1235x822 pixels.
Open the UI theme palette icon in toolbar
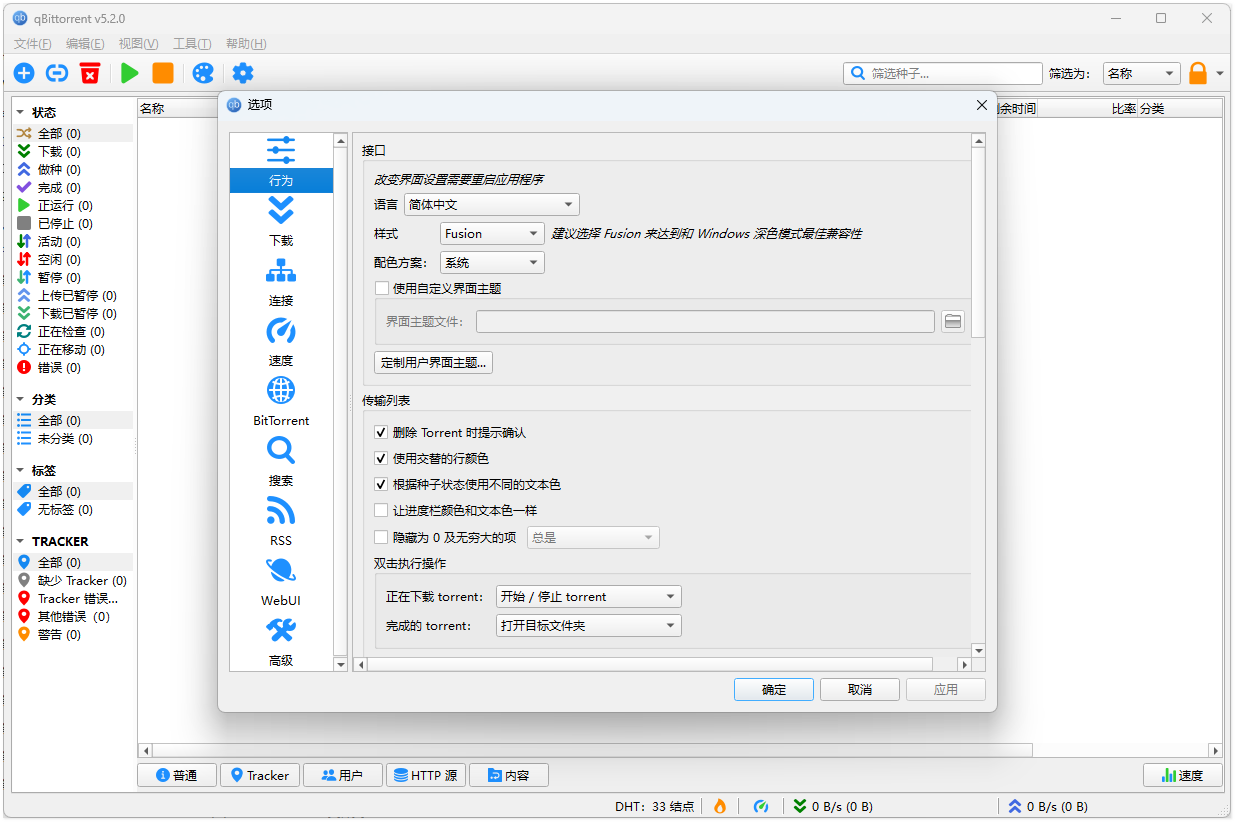(203, 73)
